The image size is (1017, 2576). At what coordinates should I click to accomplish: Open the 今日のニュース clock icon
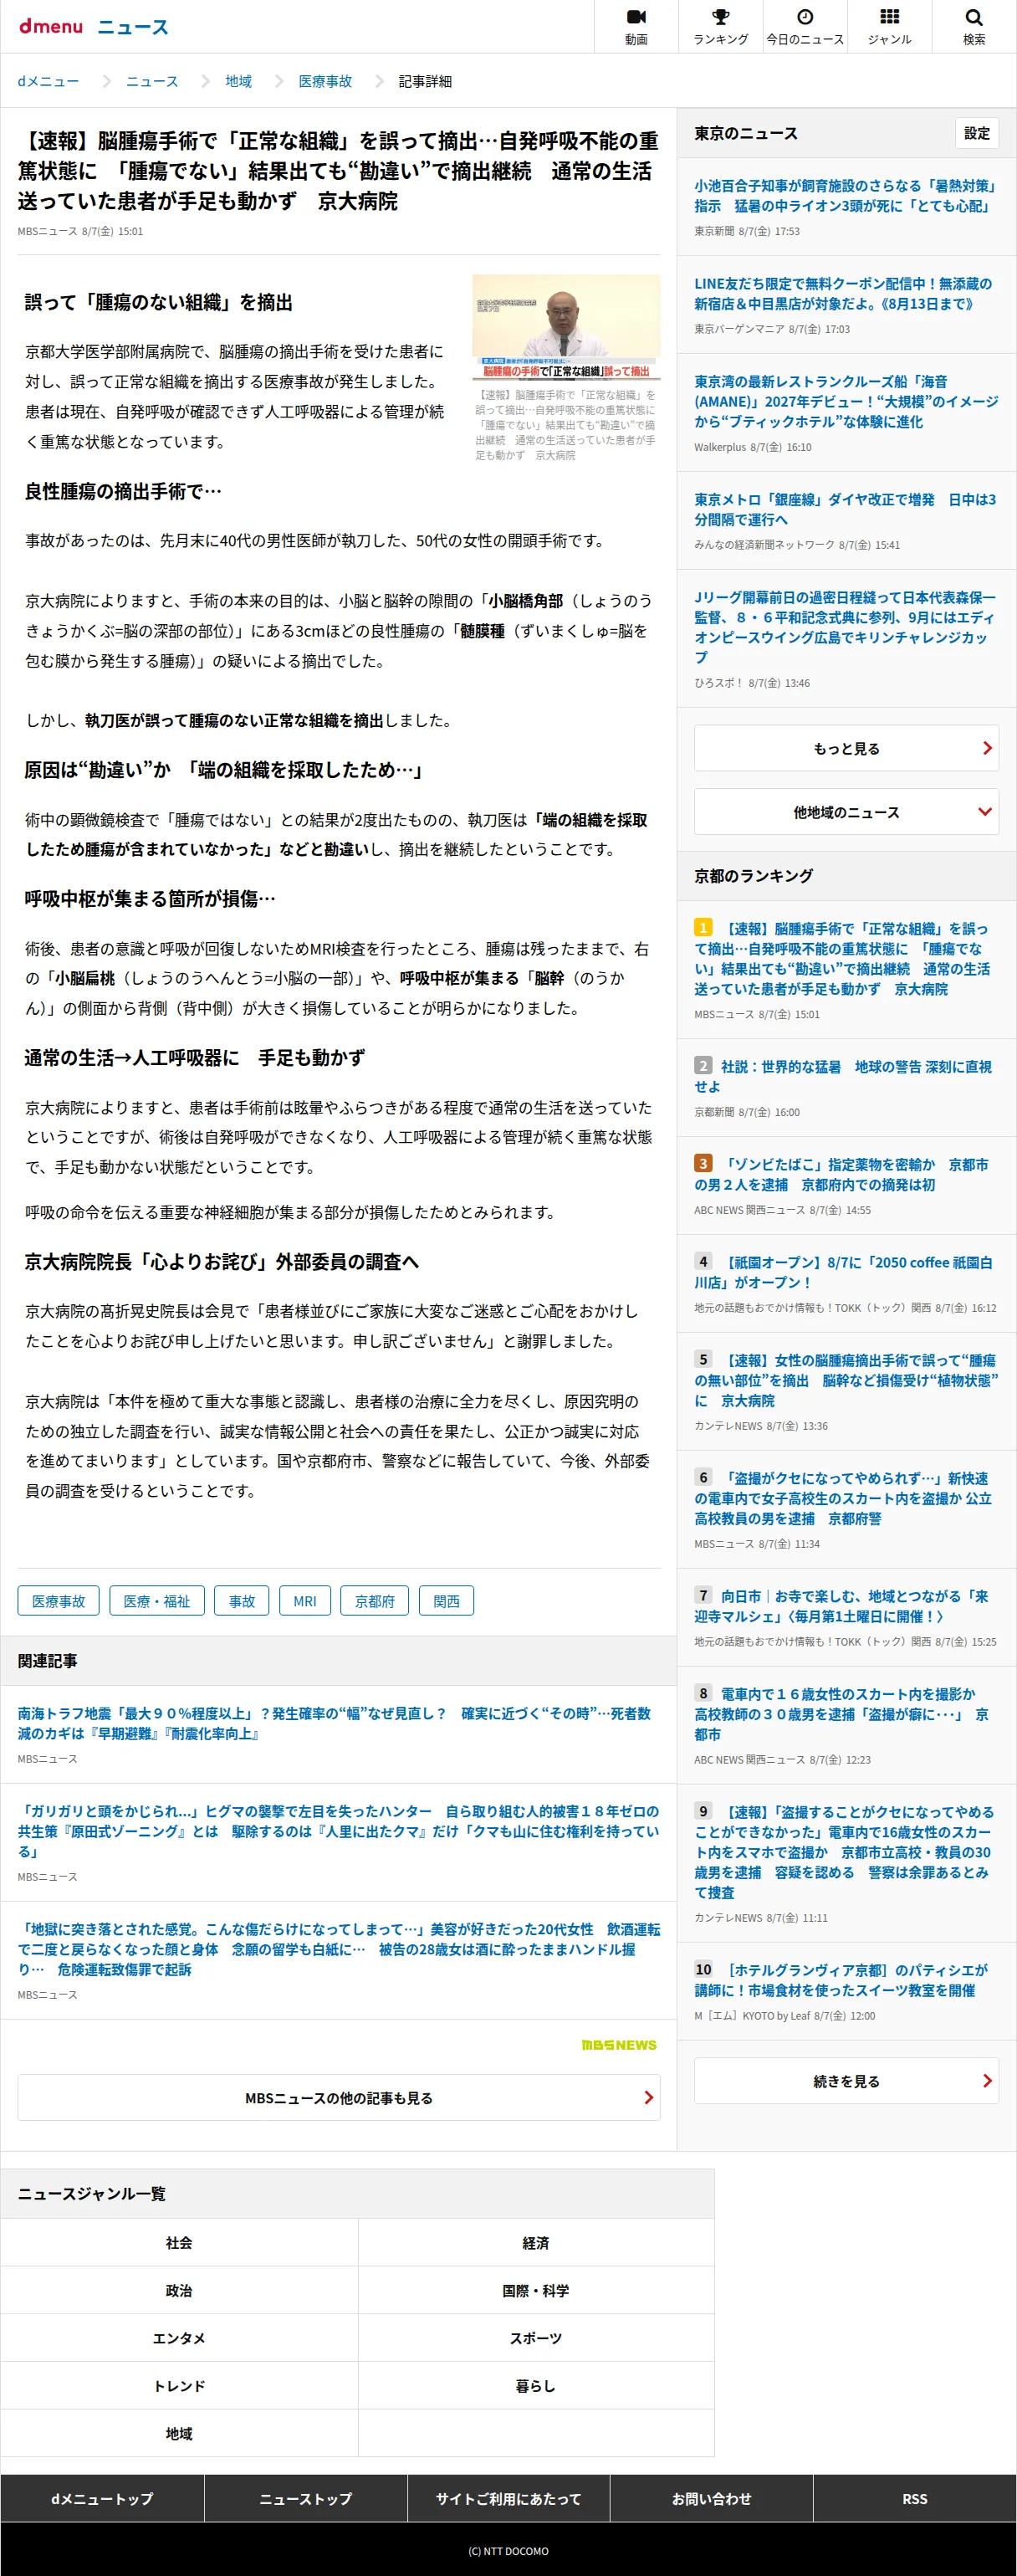[x=805, y=17]
